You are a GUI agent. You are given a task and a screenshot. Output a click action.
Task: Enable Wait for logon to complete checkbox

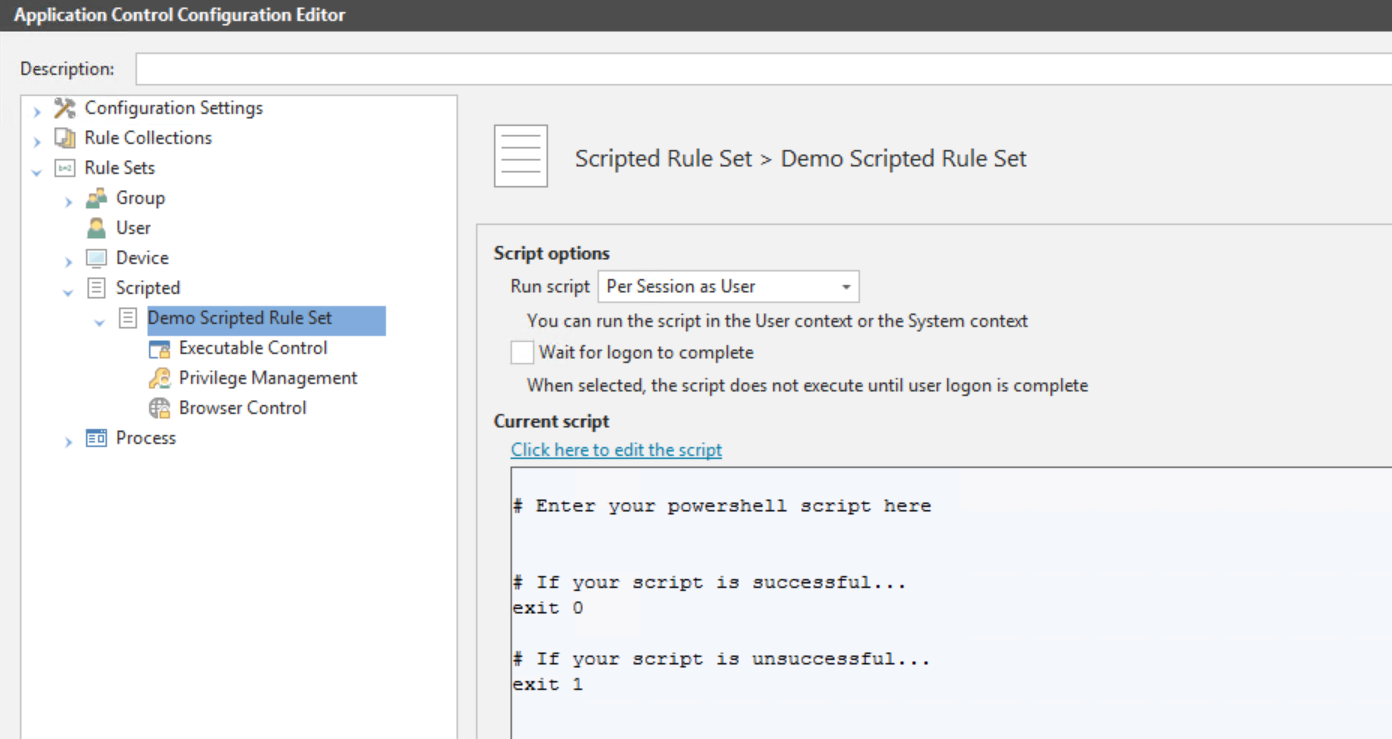[x=522, y=353]
